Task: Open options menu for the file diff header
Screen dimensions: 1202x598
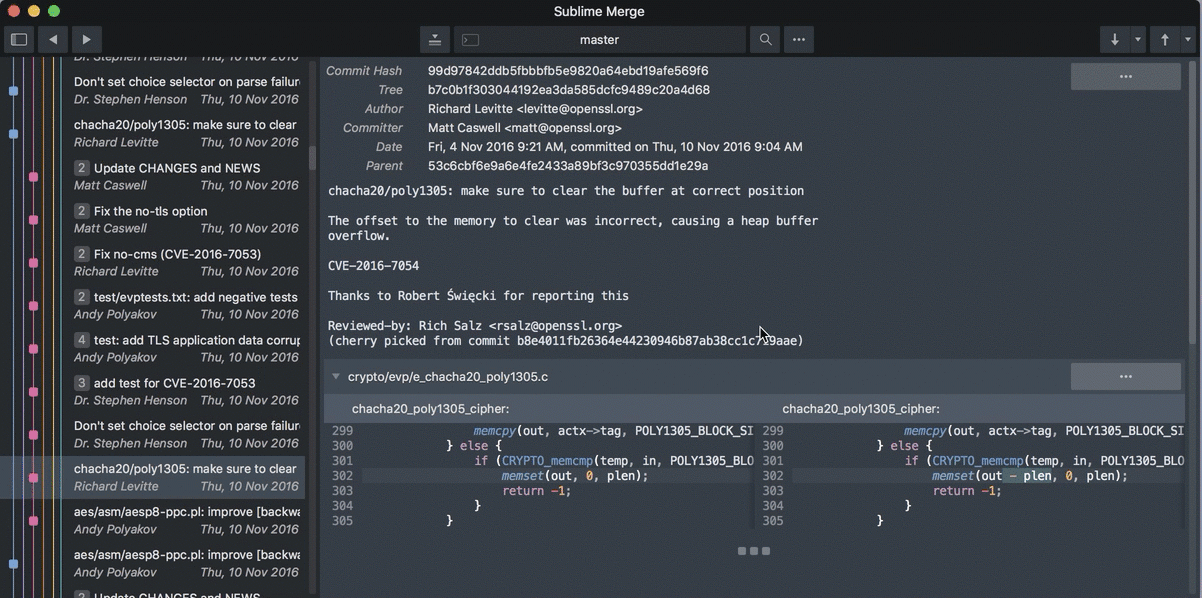Action: (x=1126, y=377)
